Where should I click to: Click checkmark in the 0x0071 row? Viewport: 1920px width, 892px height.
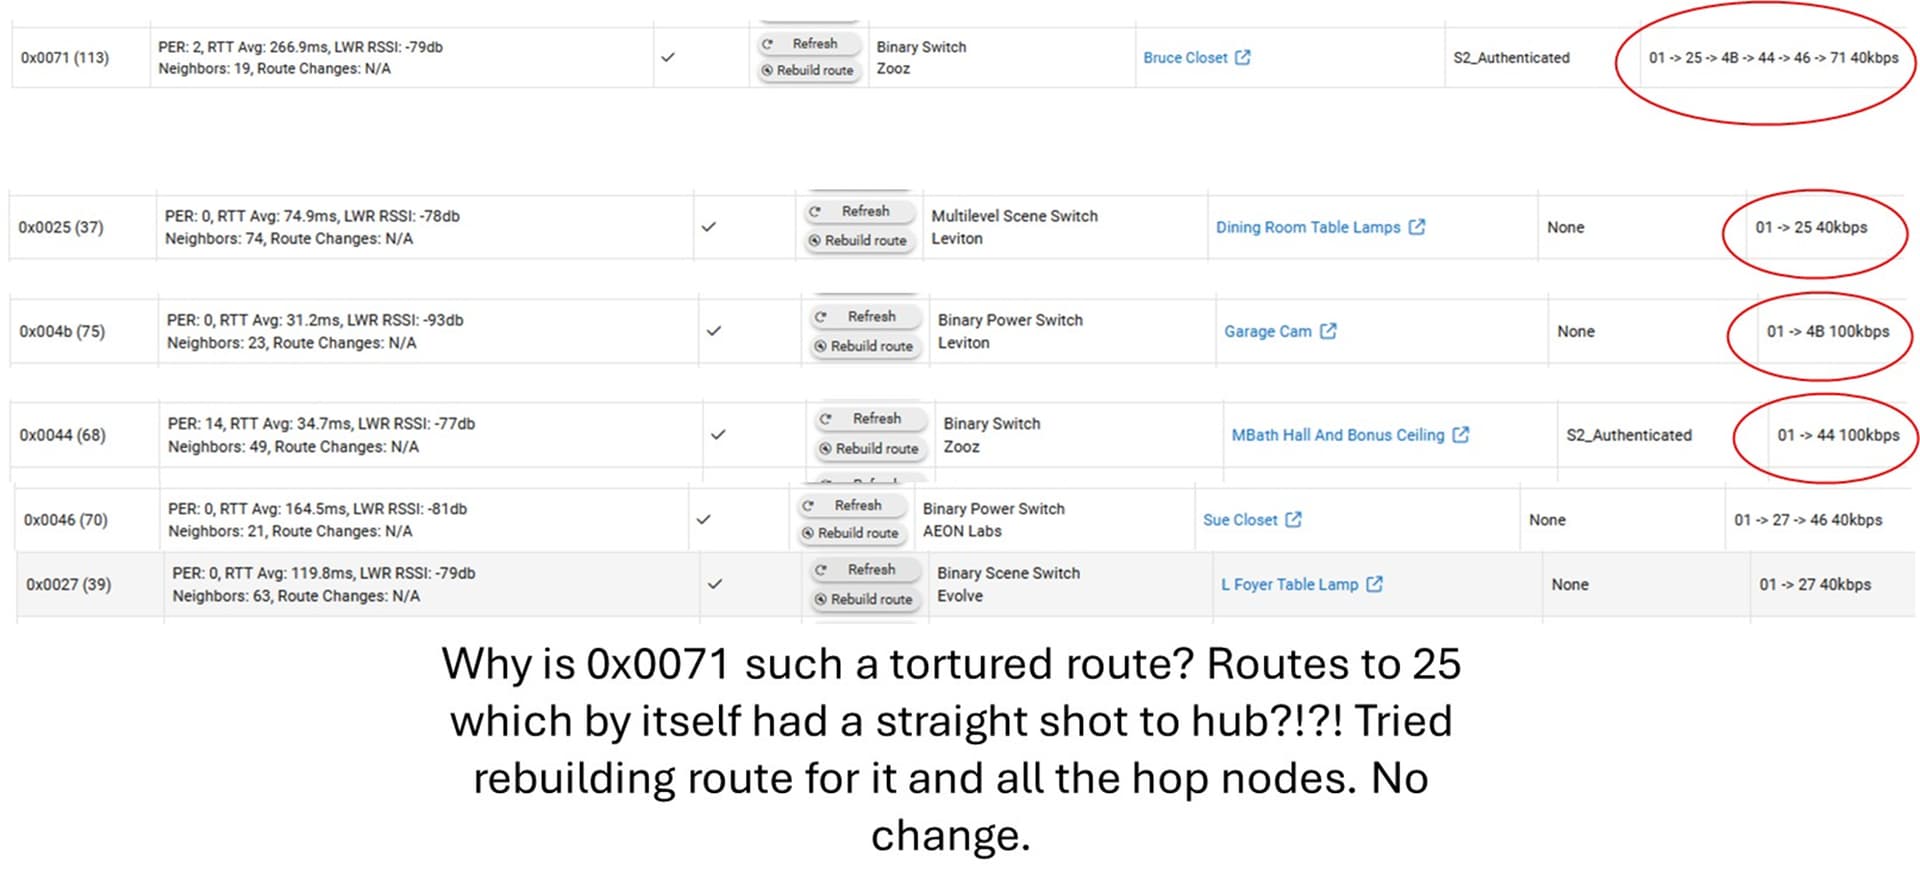point(668,58)
